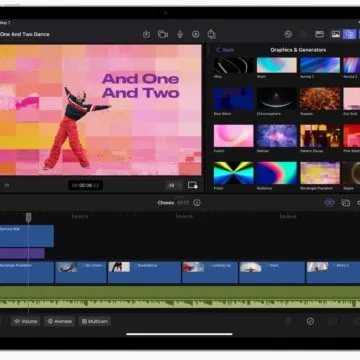Select the Alloy generator thumbnail
Screen dimensions: 360x360
click(x=233, y=65)
